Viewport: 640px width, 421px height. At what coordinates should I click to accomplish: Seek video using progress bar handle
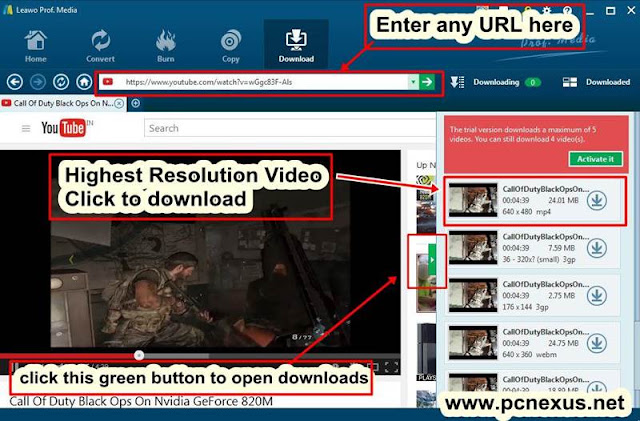[x=139, y=355]
